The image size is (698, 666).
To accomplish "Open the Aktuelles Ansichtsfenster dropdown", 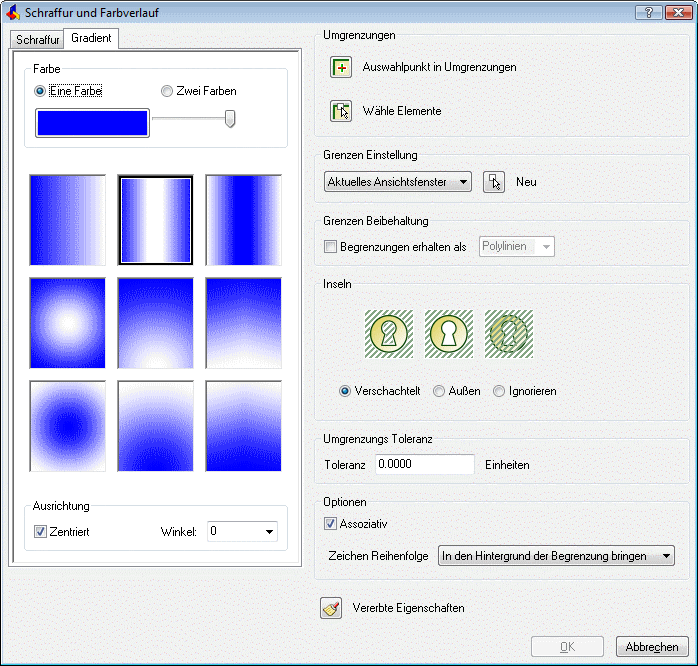I will 398,182.
